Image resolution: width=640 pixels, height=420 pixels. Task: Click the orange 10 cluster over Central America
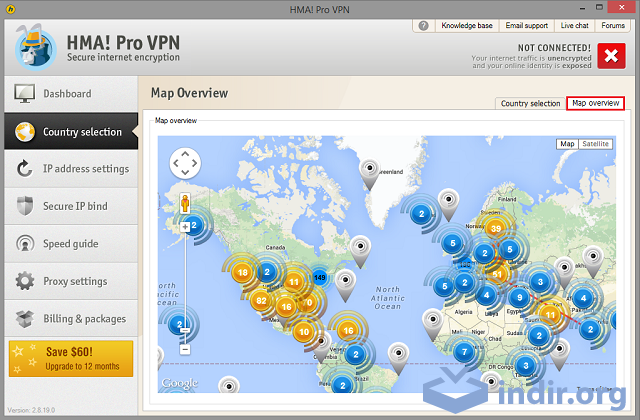(304, 332)
